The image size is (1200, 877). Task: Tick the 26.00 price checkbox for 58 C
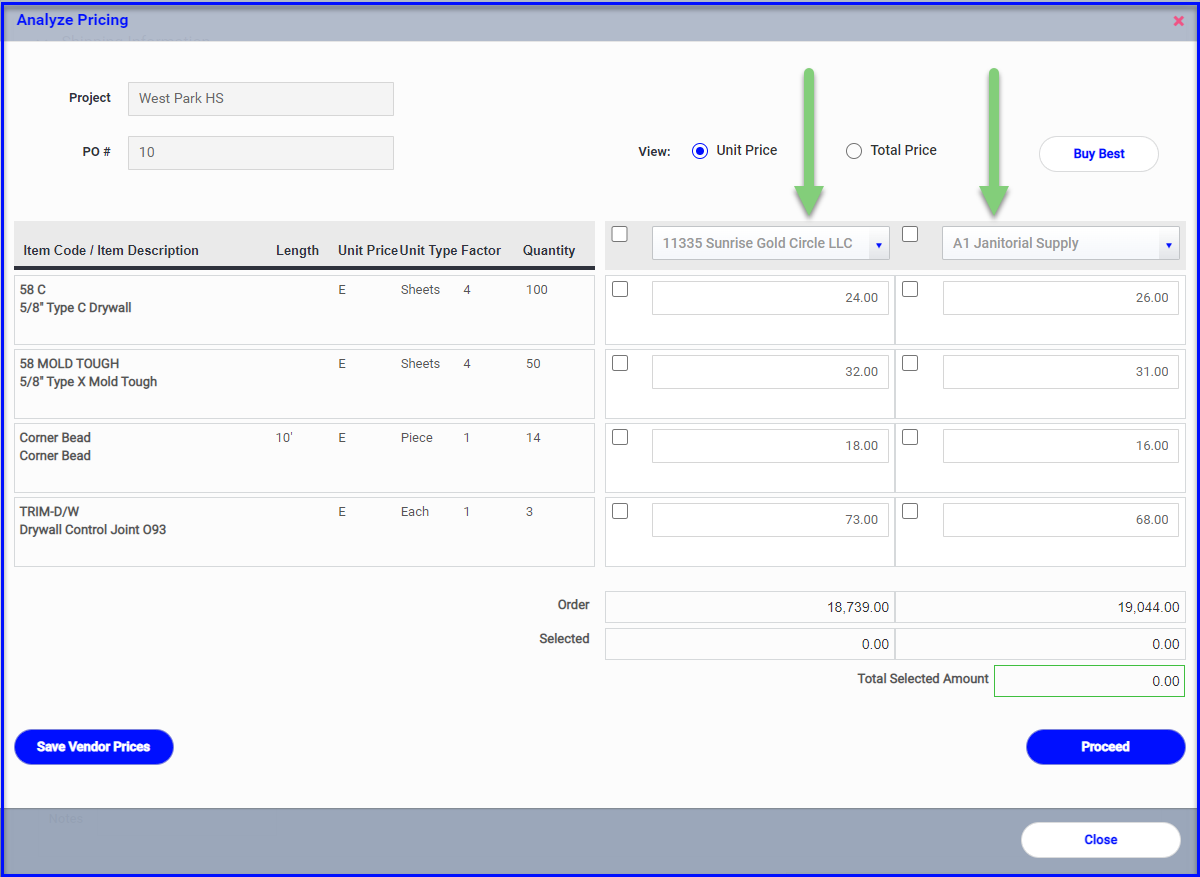pyautogui.click(x=910, y=289)
